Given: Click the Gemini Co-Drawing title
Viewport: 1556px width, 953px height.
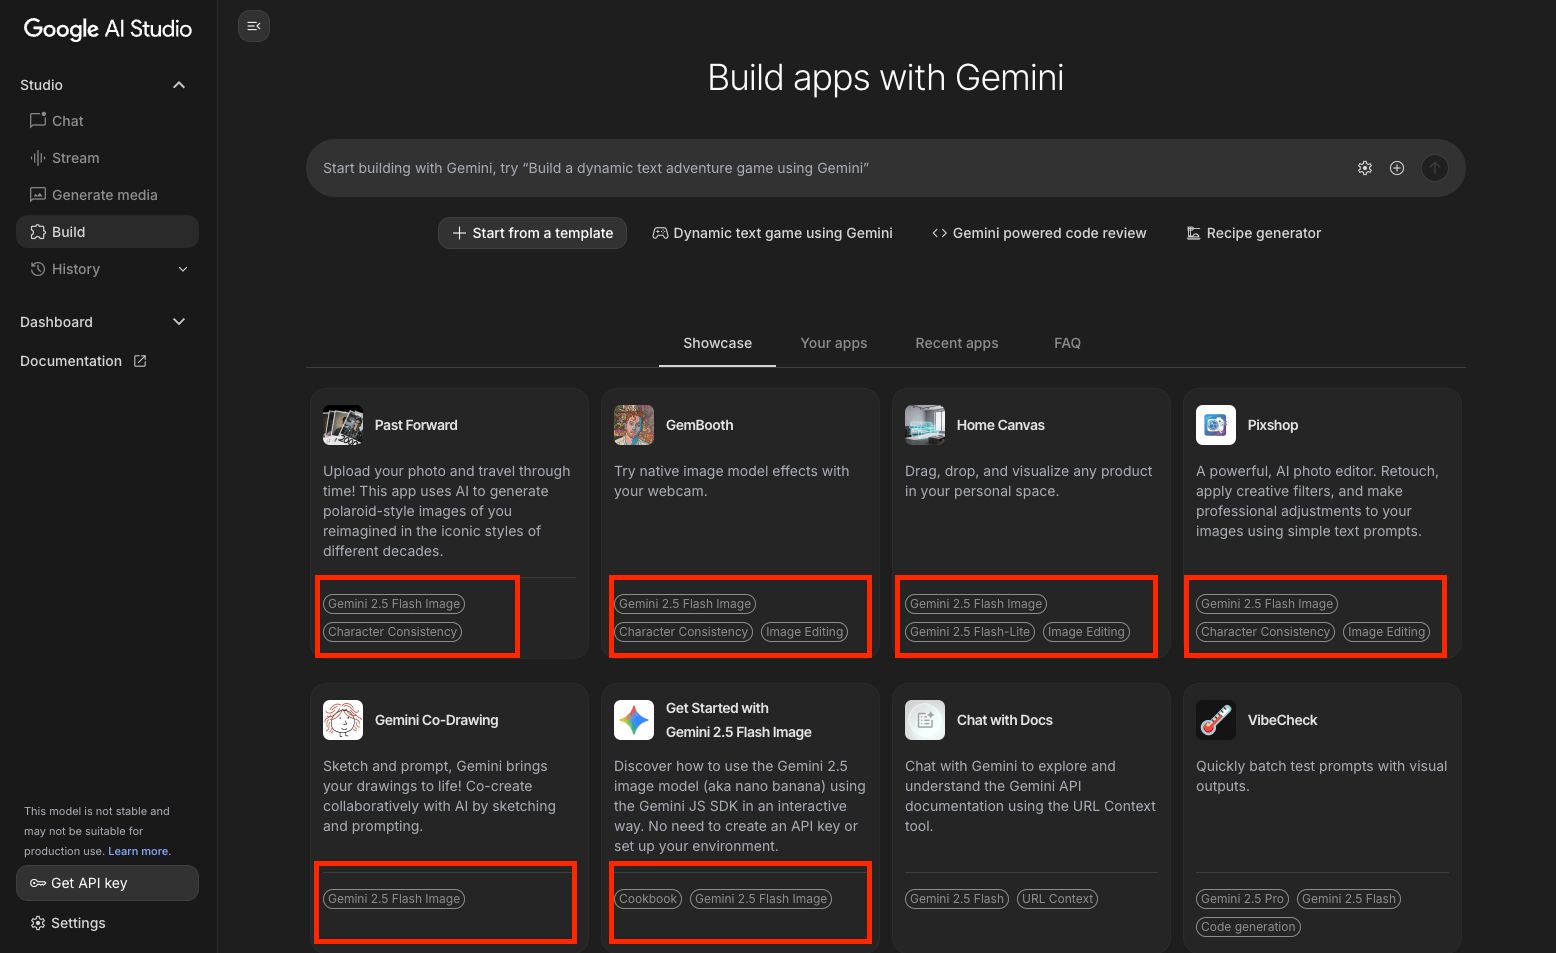Looking at the screenshot, I should tap(436, 720).
